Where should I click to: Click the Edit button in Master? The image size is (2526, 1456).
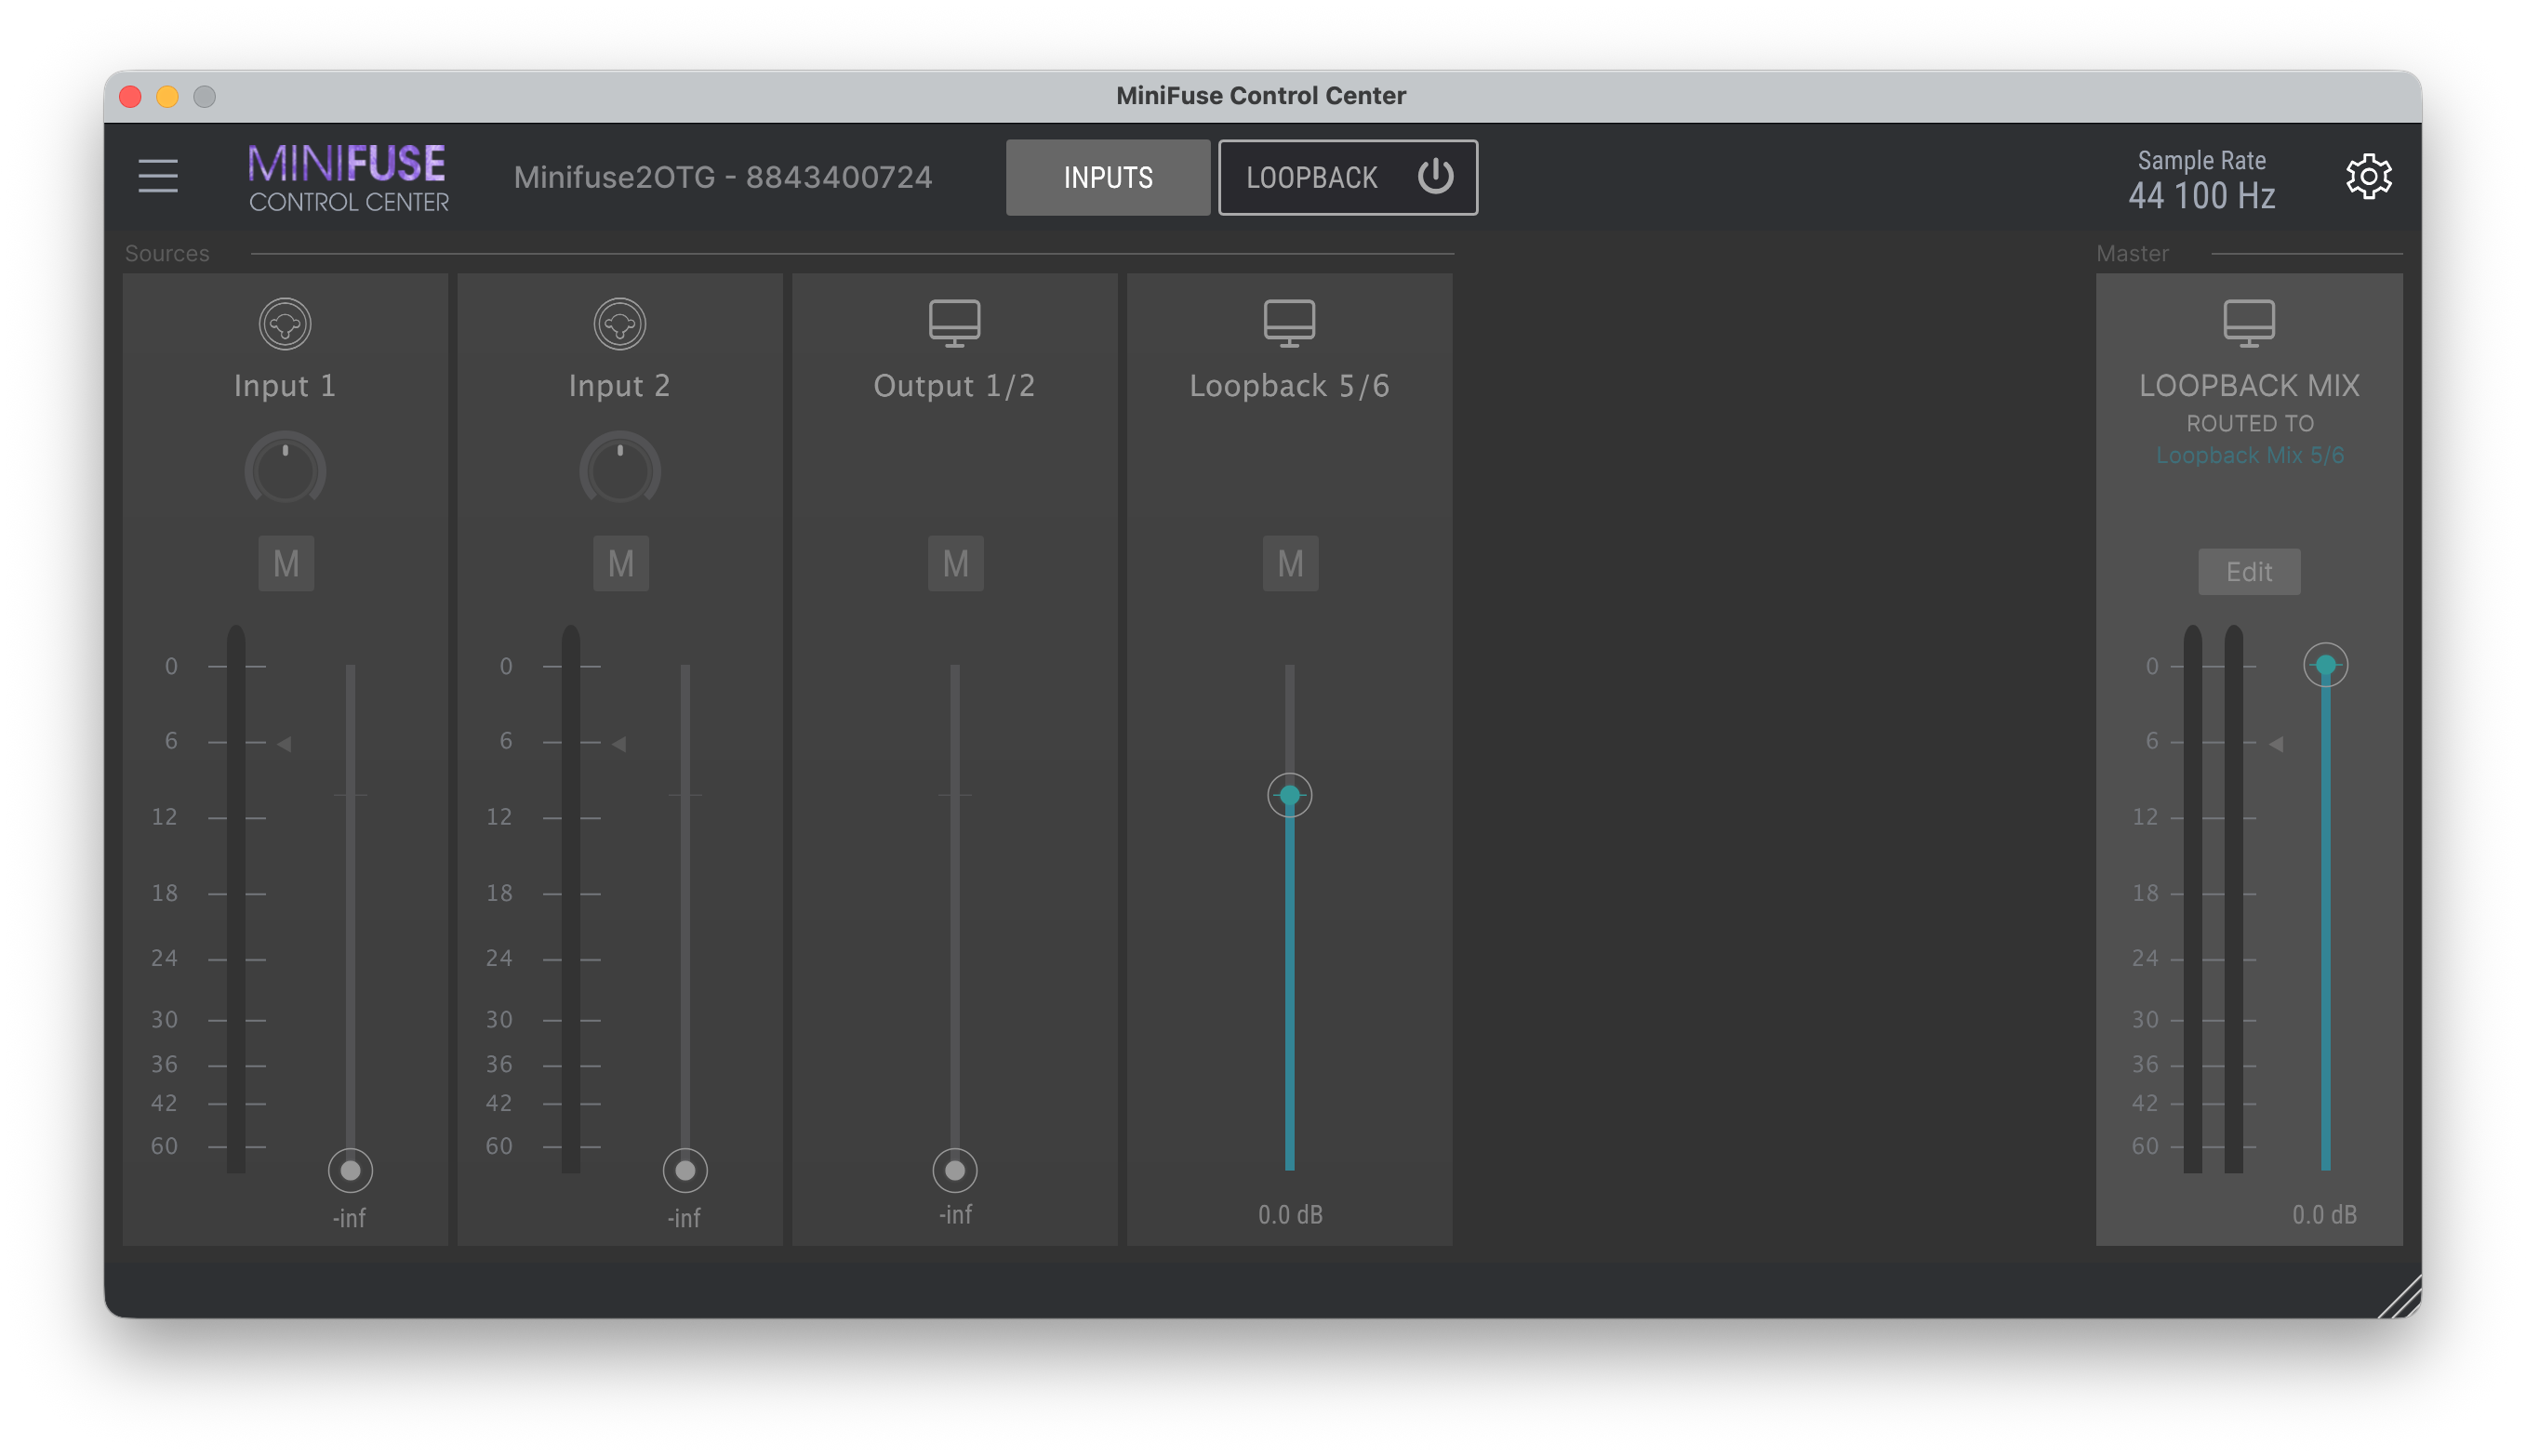[2249, 572]
